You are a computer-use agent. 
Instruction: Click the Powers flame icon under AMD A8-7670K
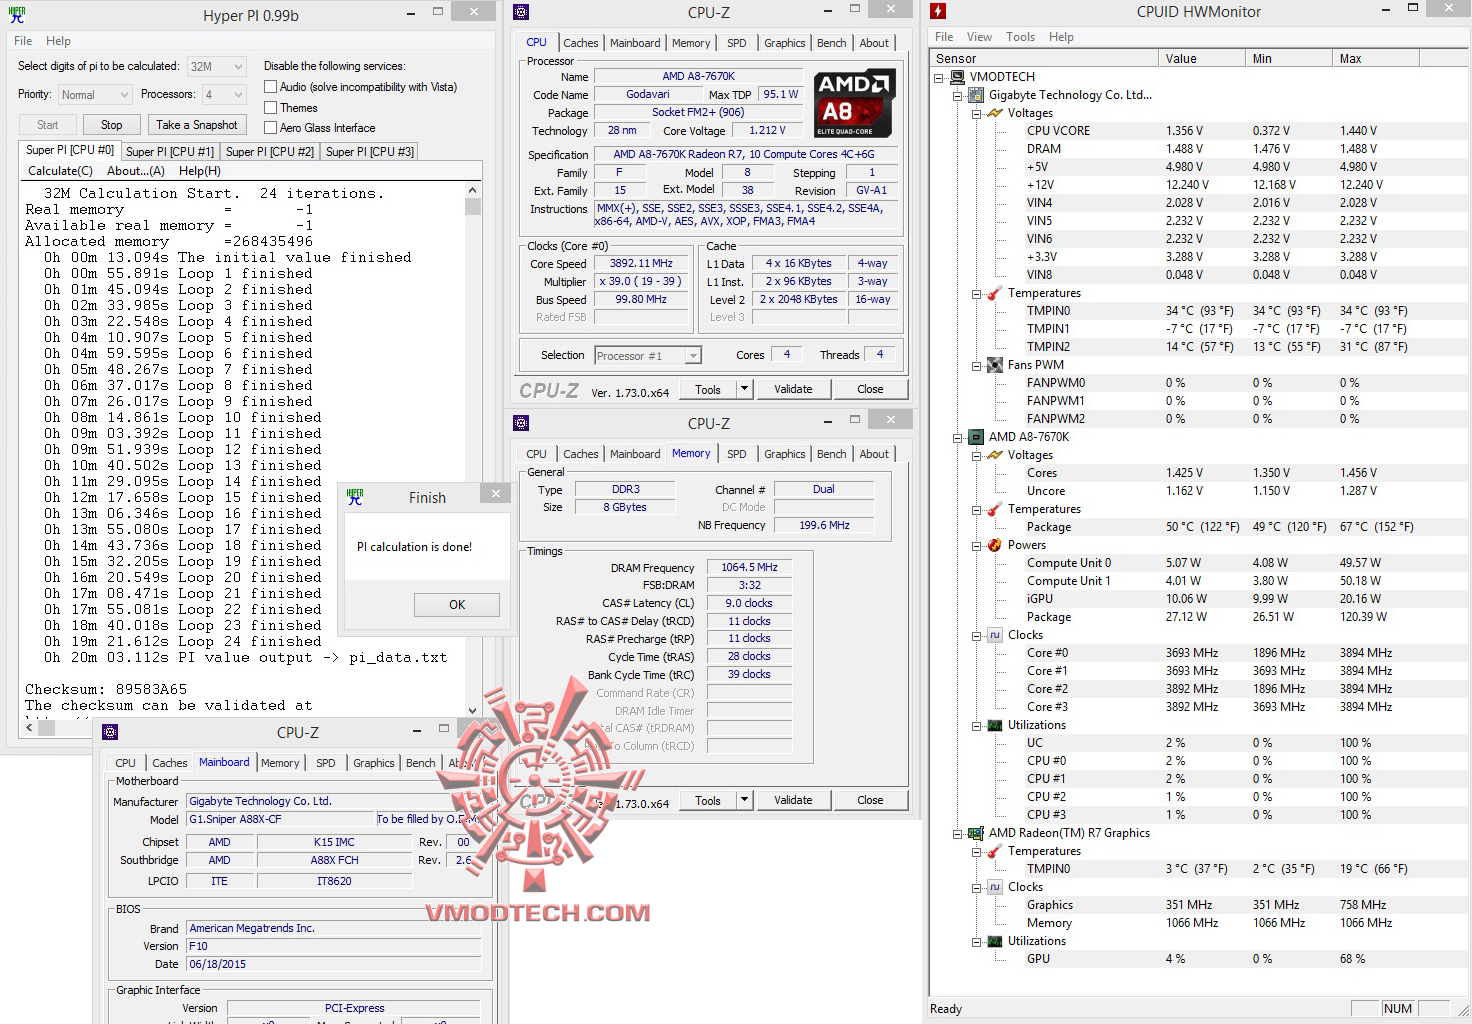995,545
